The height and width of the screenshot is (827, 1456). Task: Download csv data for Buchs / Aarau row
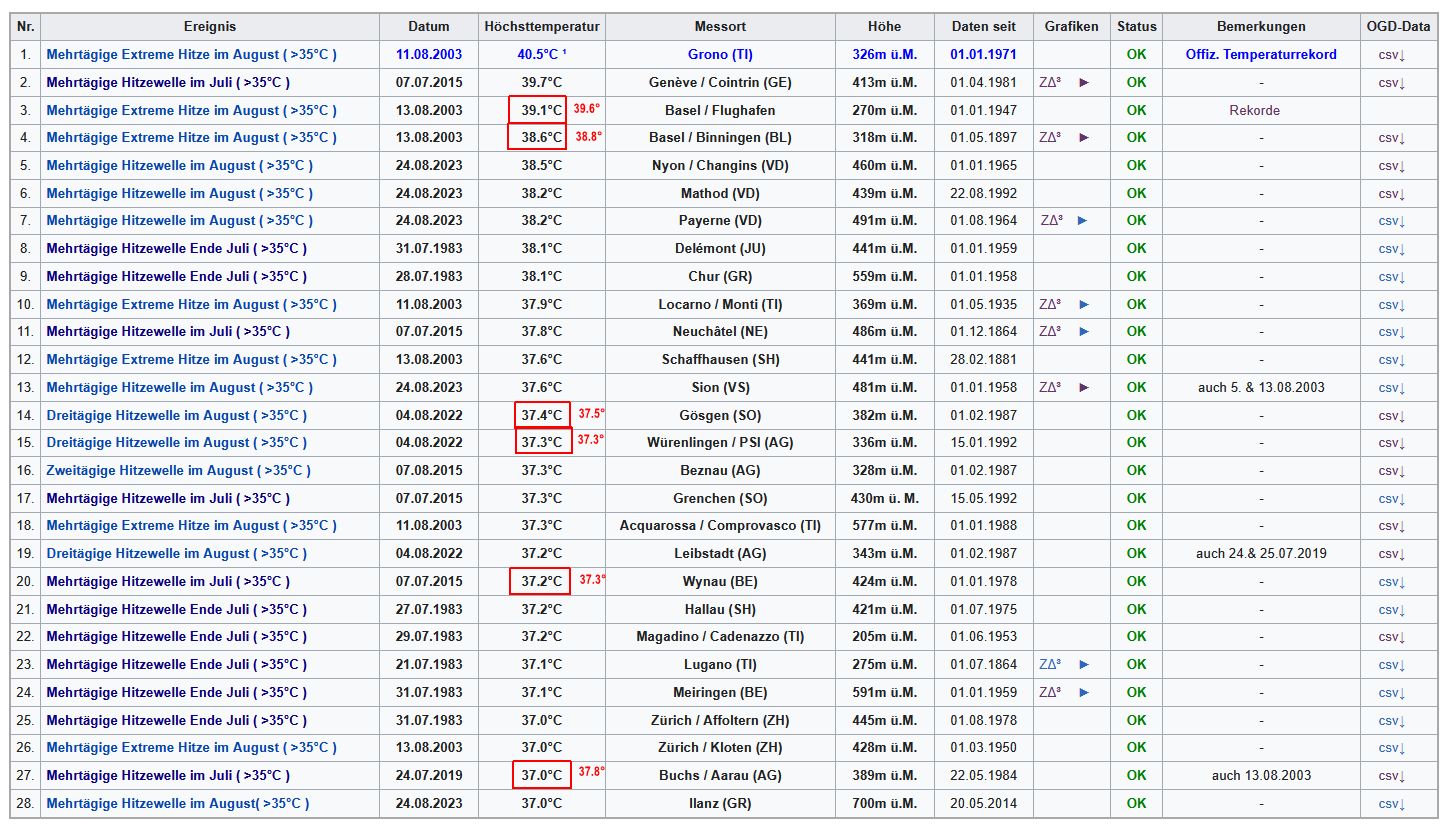[1392, 775]
